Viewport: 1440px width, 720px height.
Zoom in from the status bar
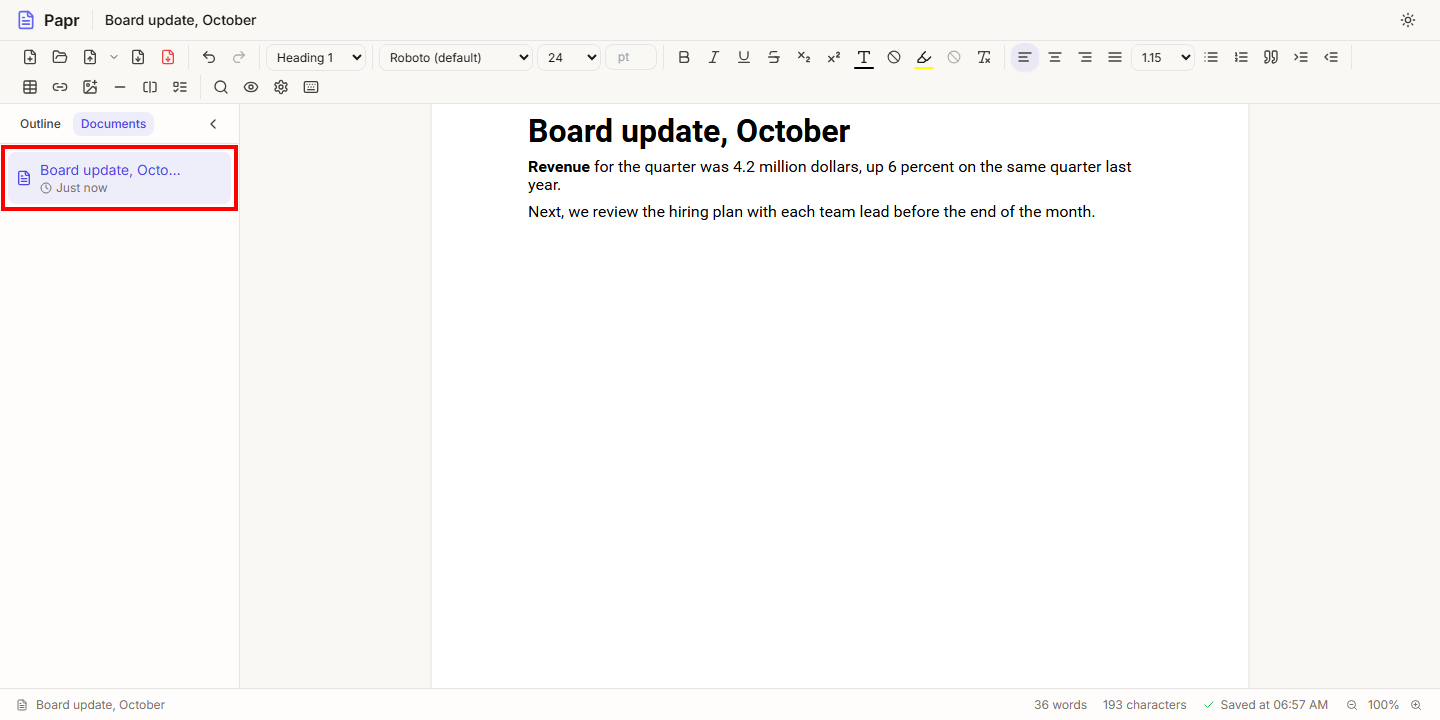pyautogui.click(x=1416, y=705)
